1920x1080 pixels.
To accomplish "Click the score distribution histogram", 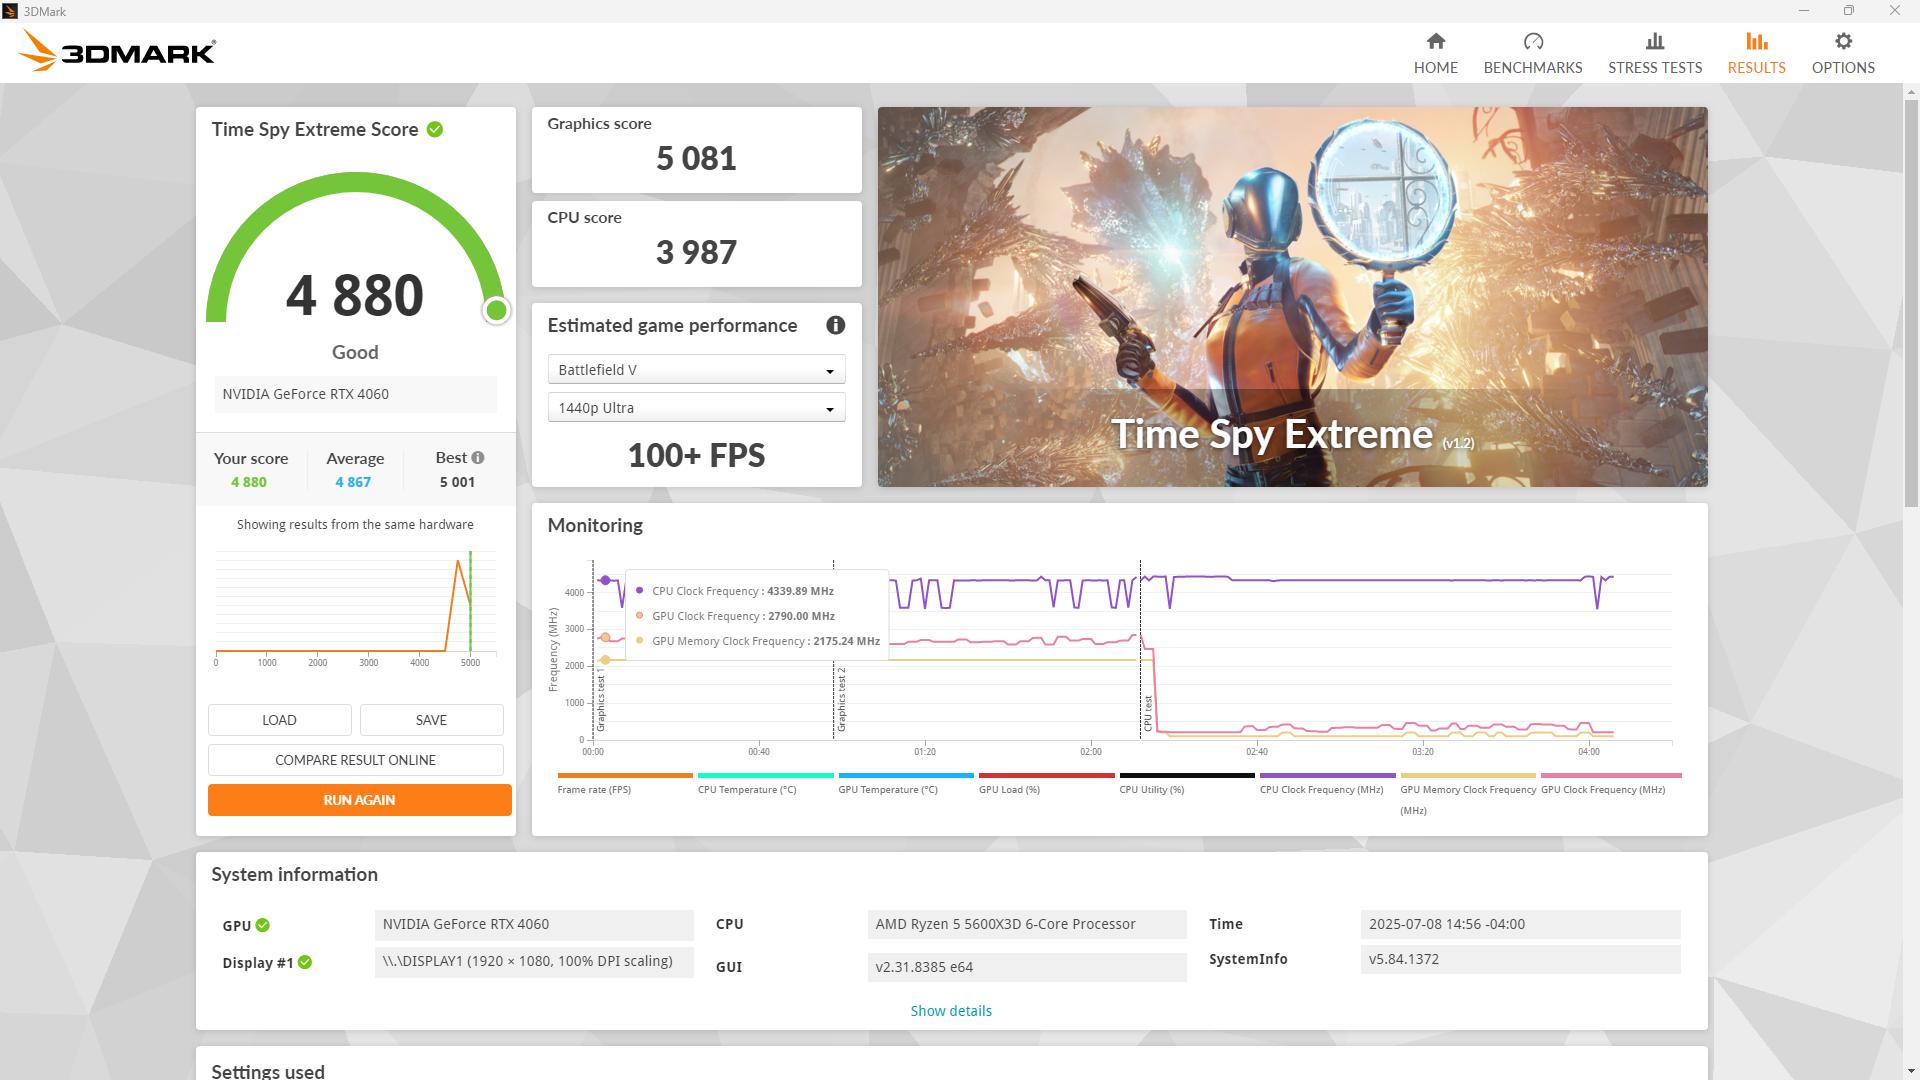I will tap(355, 600).
